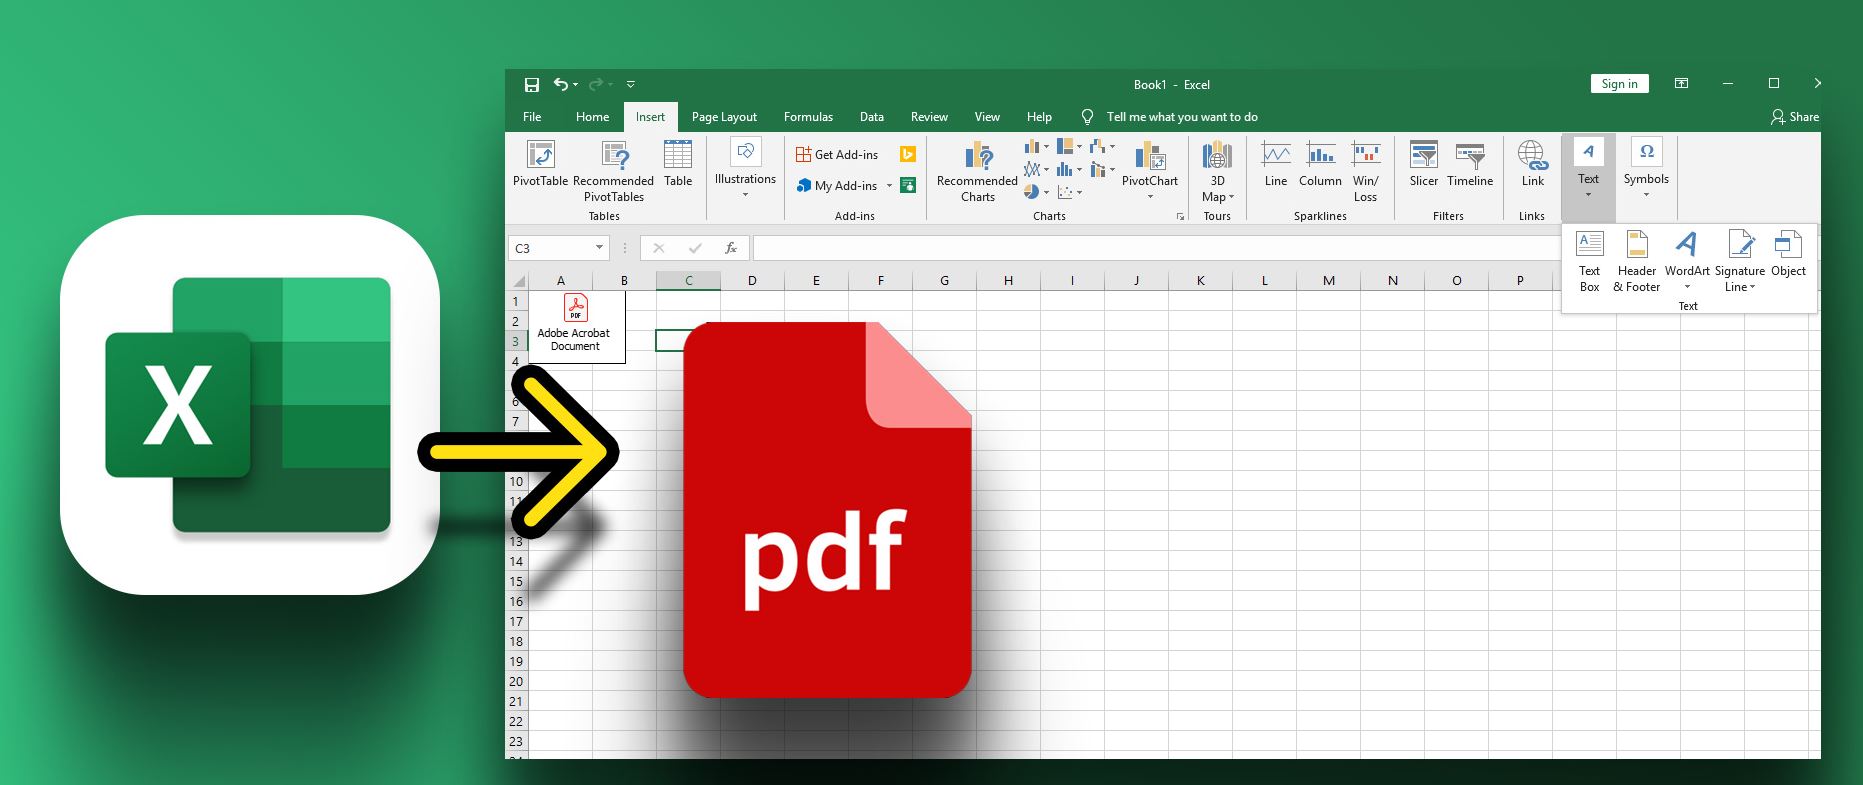This screenshot has height=785, width=1863.
Task: Select the Adobe Acrobat Document object
Action: (x=575, y=326)
